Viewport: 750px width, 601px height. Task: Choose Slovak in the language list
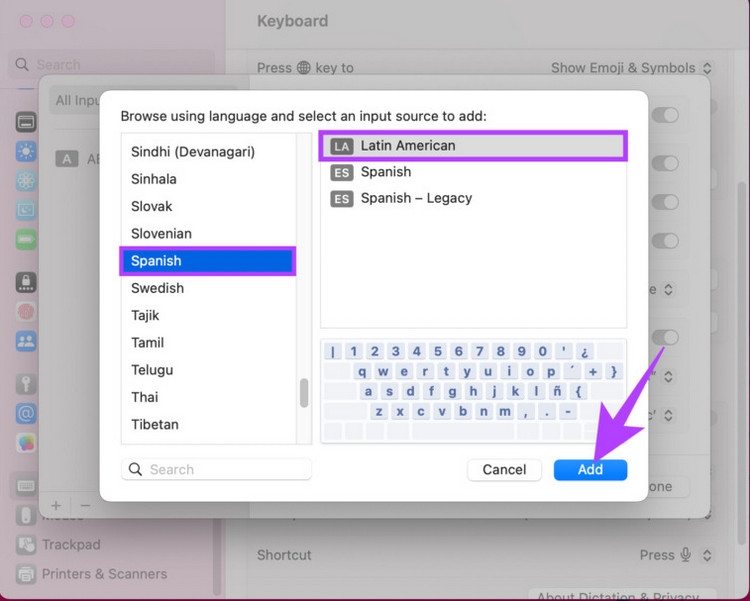coord(209,207)
